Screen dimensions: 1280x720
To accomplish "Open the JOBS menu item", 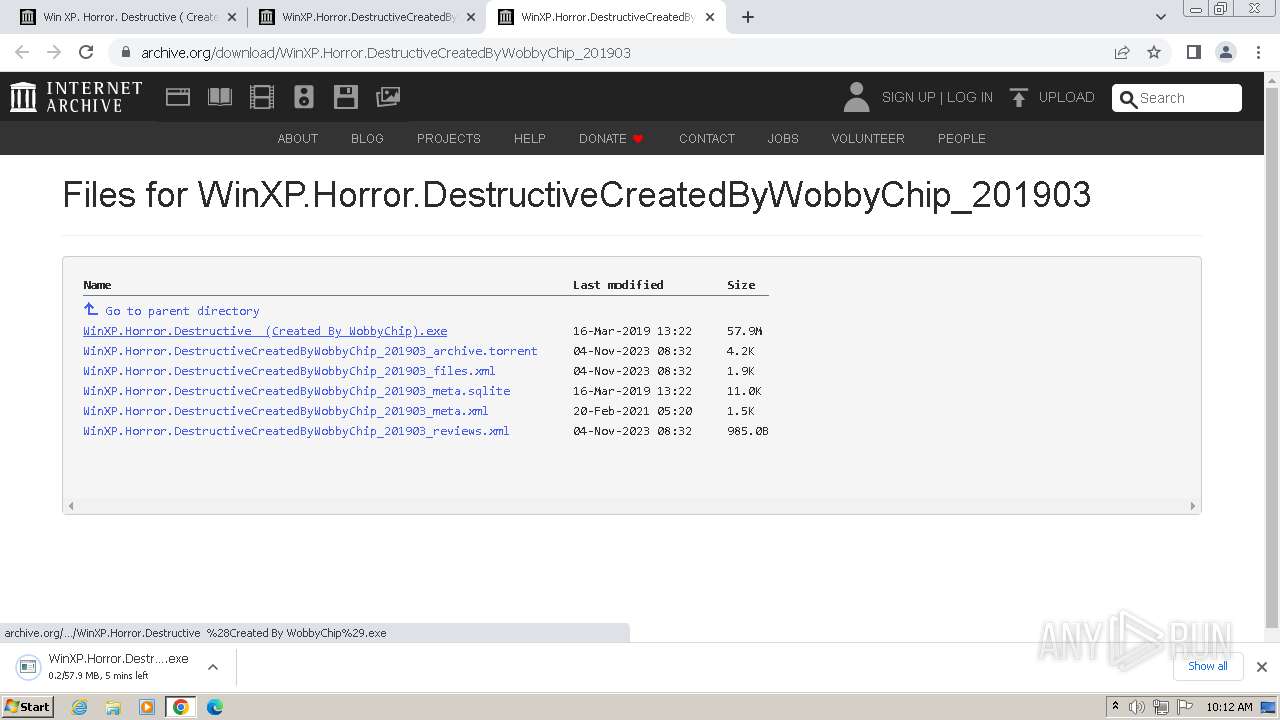I will pyautogui.click(x=783, y=138).
